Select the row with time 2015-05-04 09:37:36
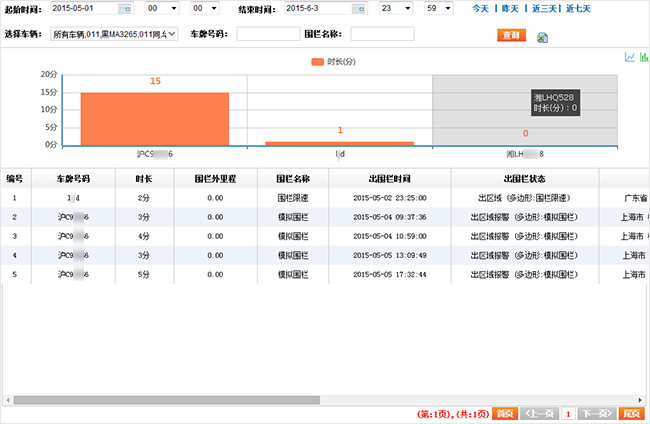The image size is (650, 424). [325, 217]
